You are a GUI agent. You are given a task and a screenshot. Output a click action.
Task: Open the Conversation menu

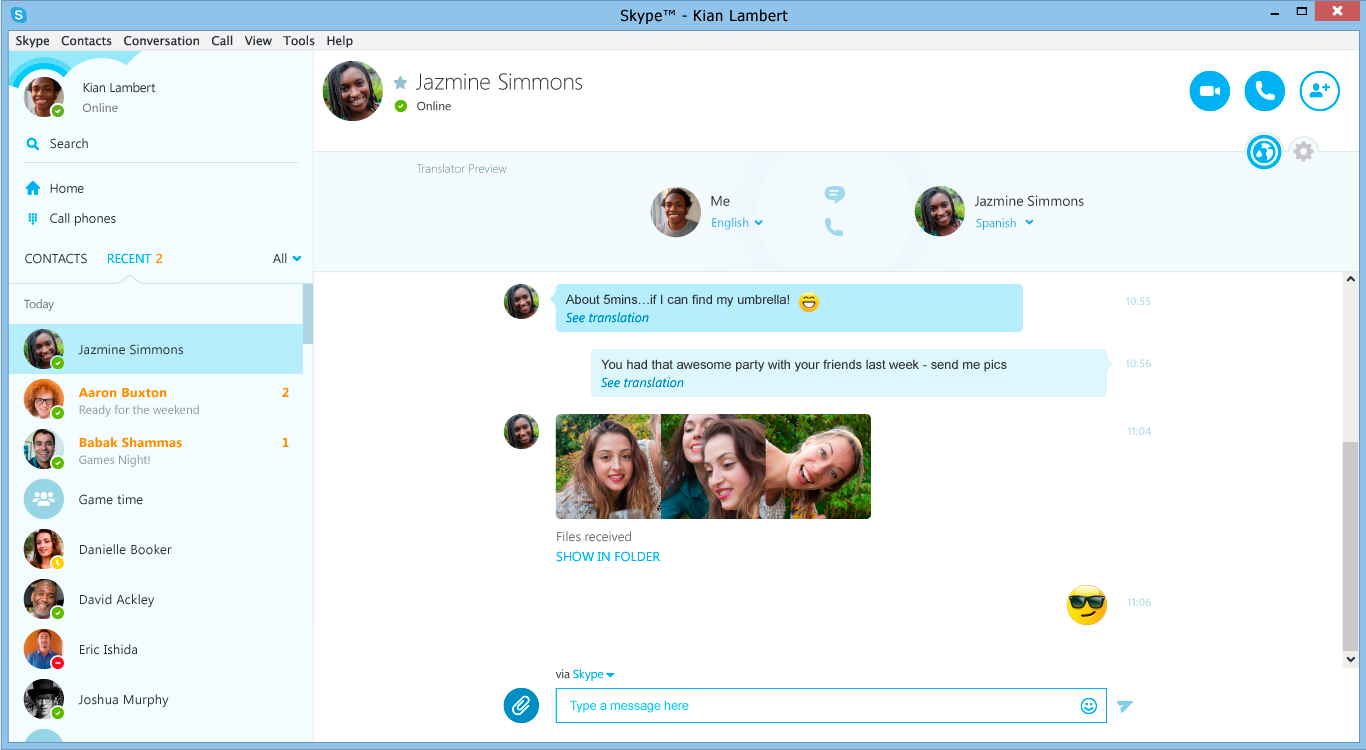click(161, 40)
